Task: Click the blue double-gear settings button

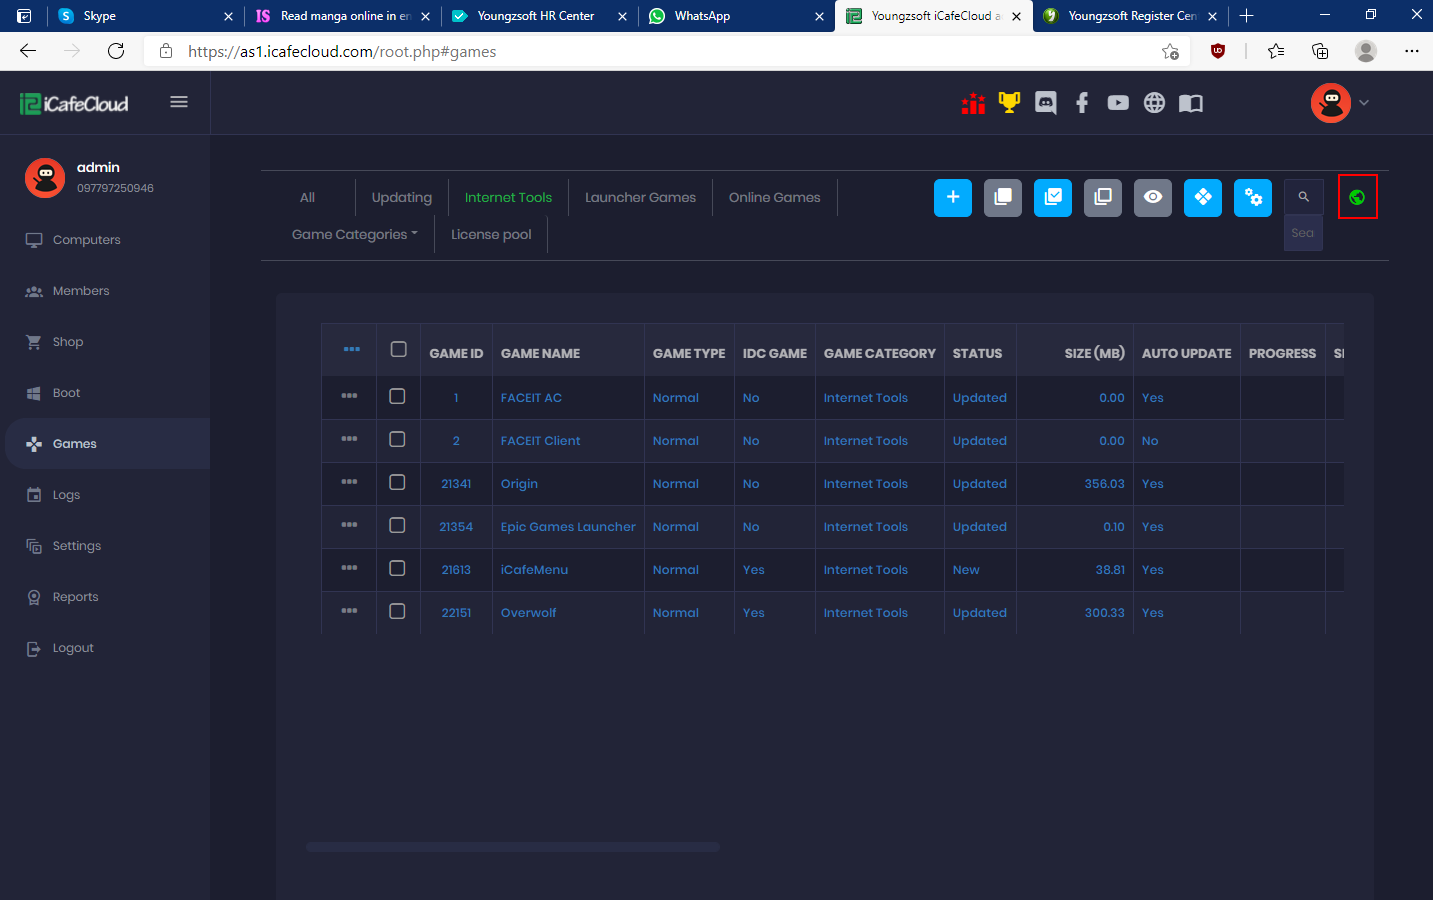Action: click(x=1252, y=197)
